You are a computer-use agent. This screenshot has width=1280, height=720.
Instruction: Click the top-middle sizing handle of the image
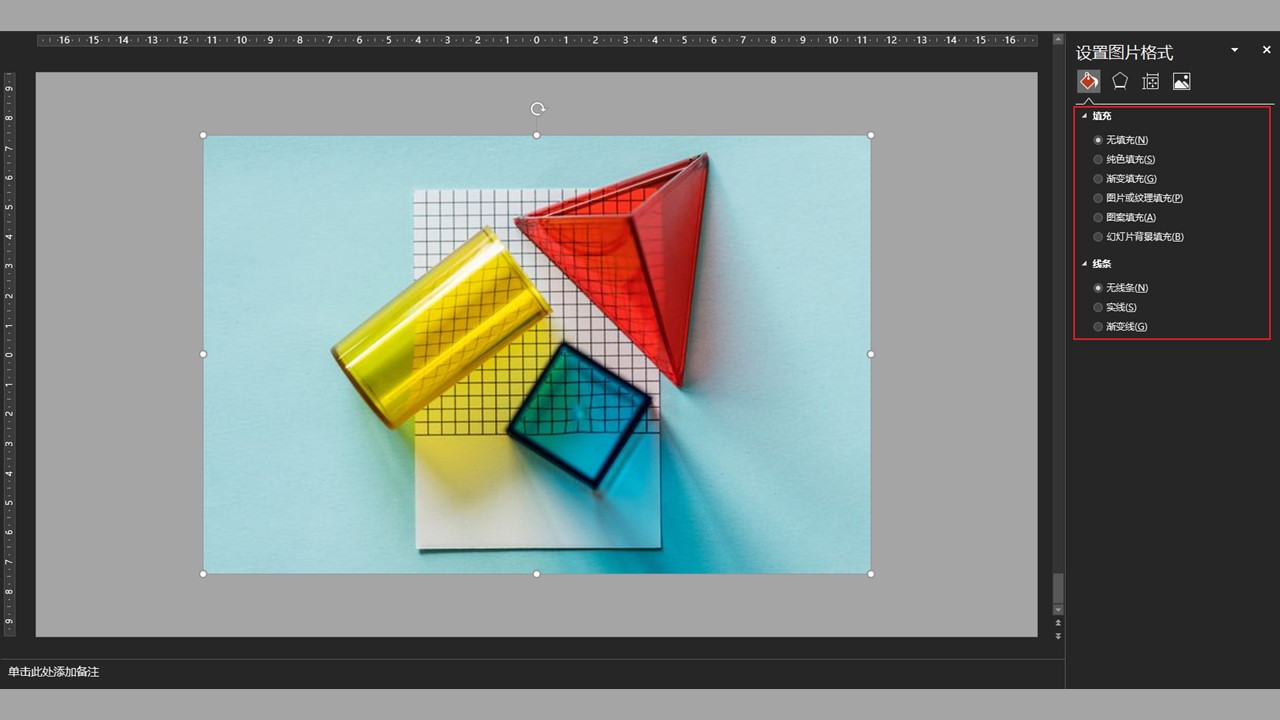537,135
